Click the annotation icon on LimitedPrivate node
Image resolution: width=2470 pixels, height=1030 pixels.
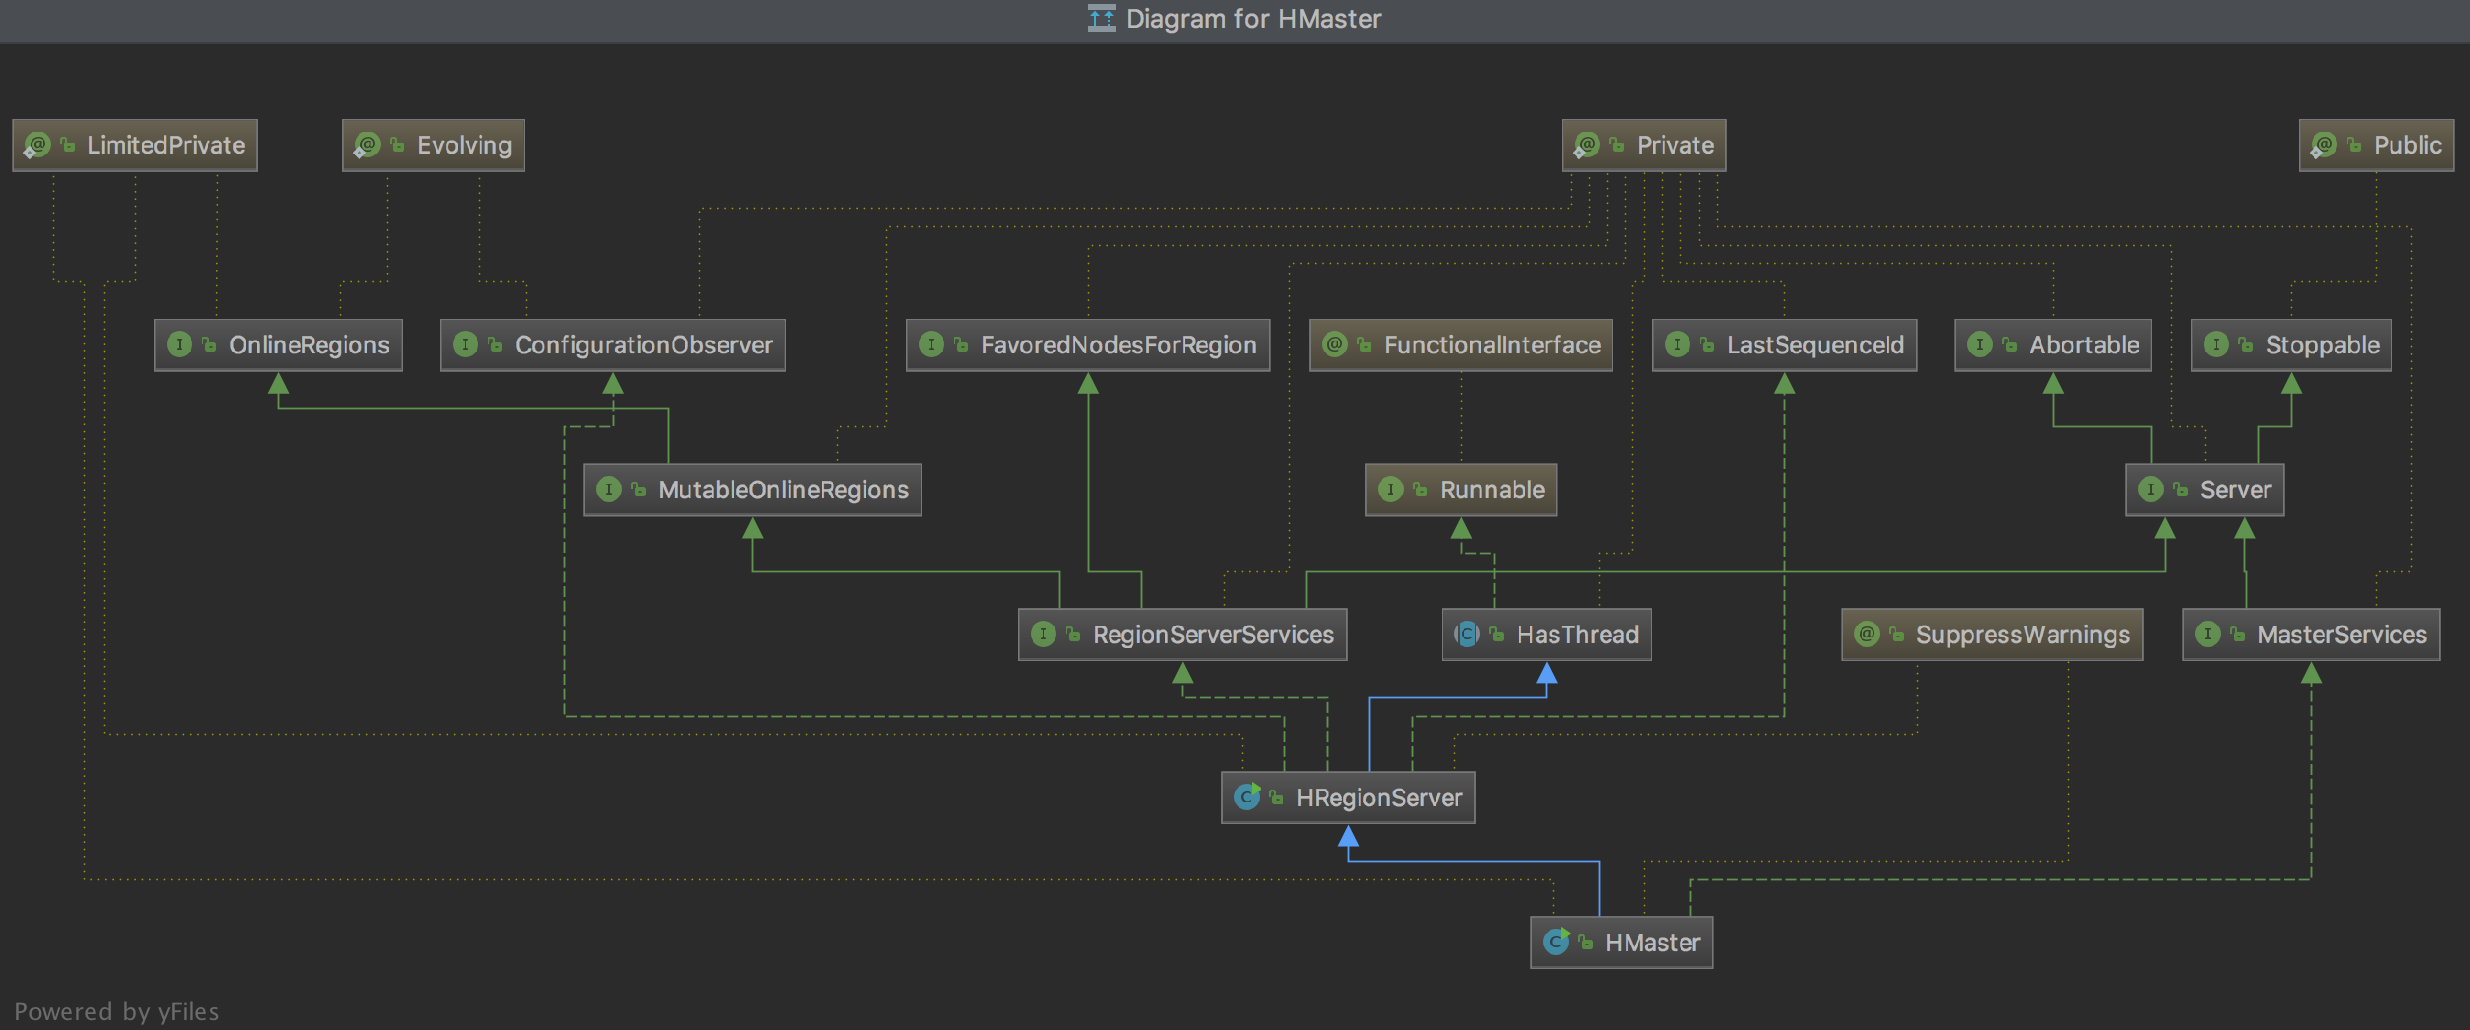click(x=38, y=146)
